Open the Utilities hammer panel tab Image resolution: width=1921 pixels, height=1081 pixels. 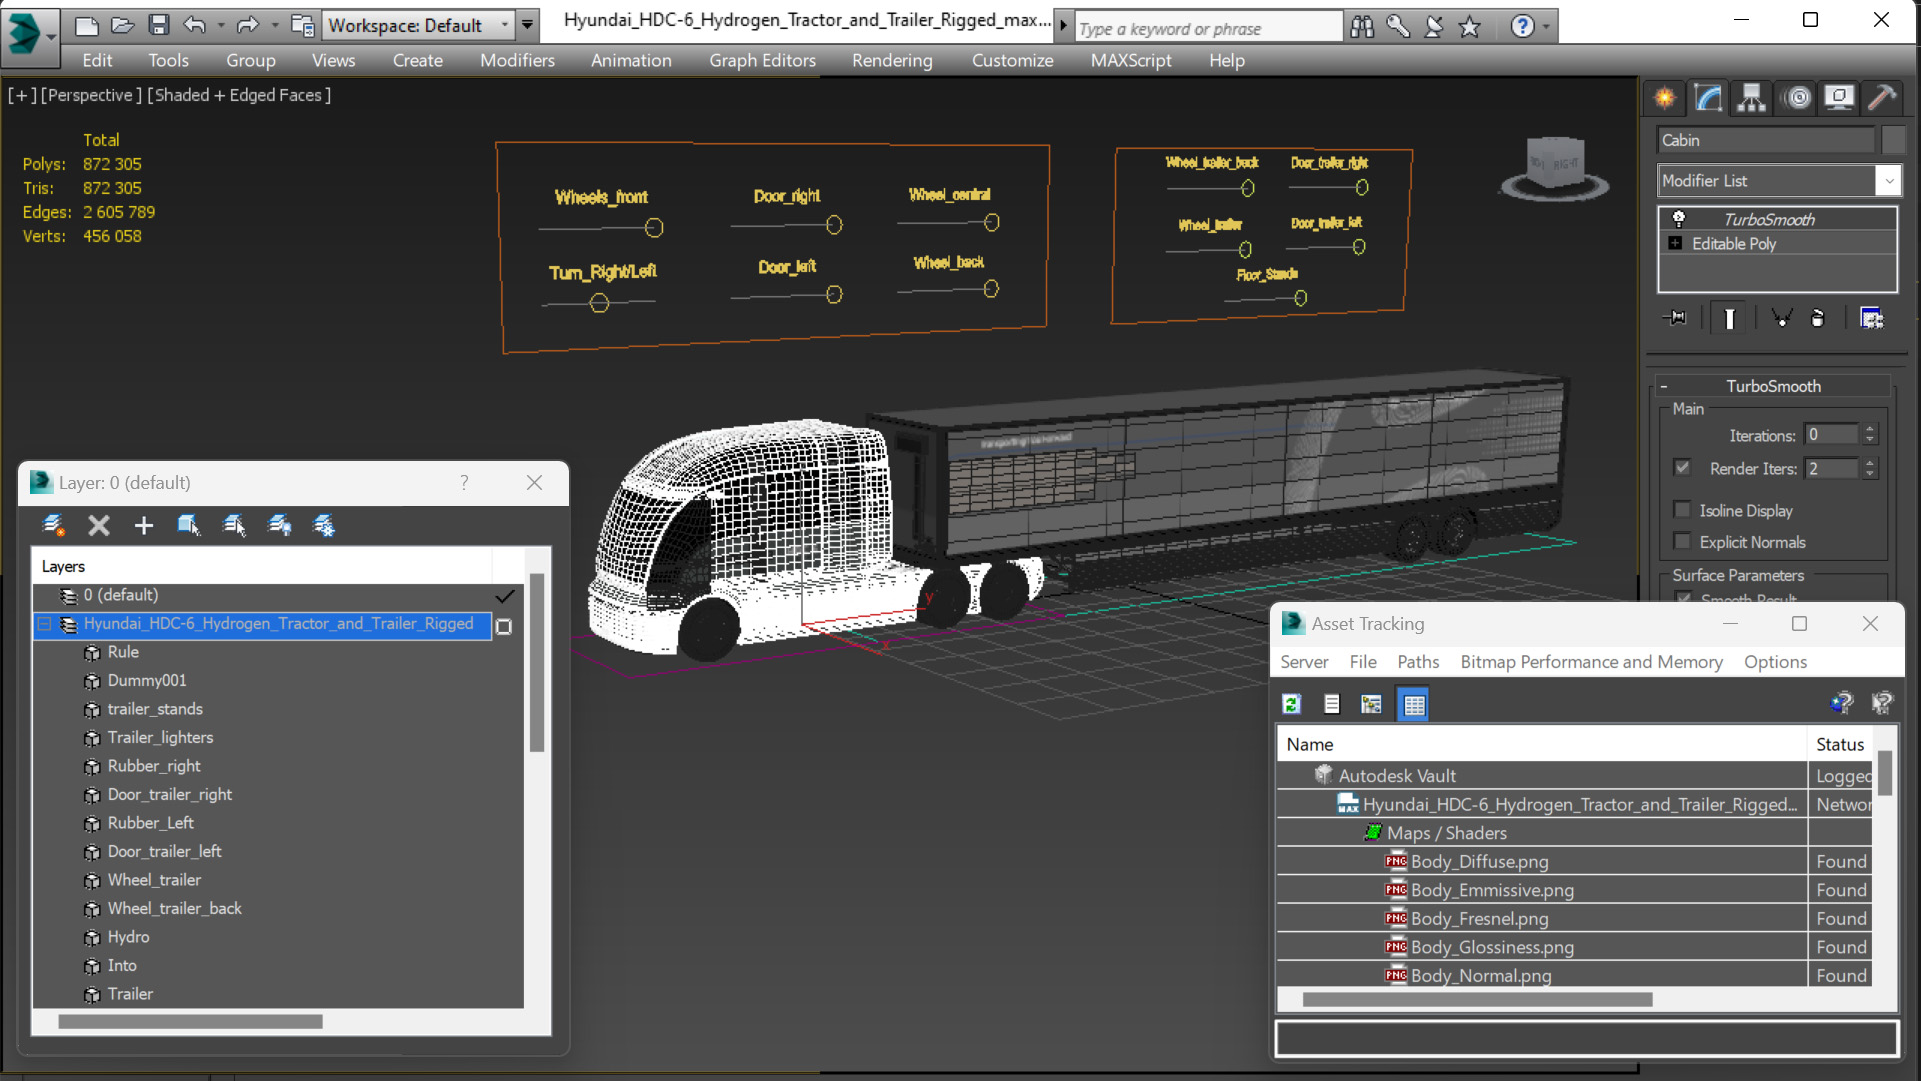tap(1882, 98)
